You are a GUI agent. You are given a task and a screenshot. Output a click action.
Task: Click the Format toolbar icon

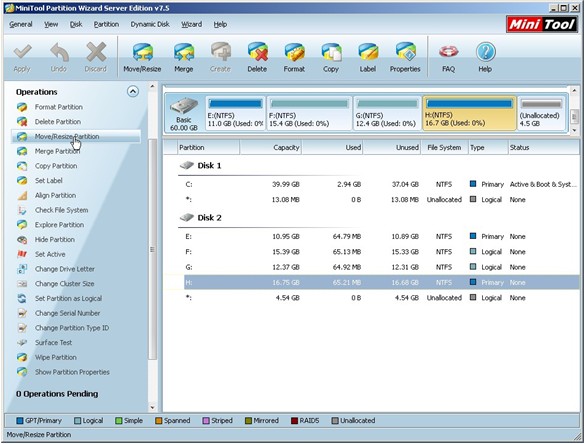coord(294,52)
